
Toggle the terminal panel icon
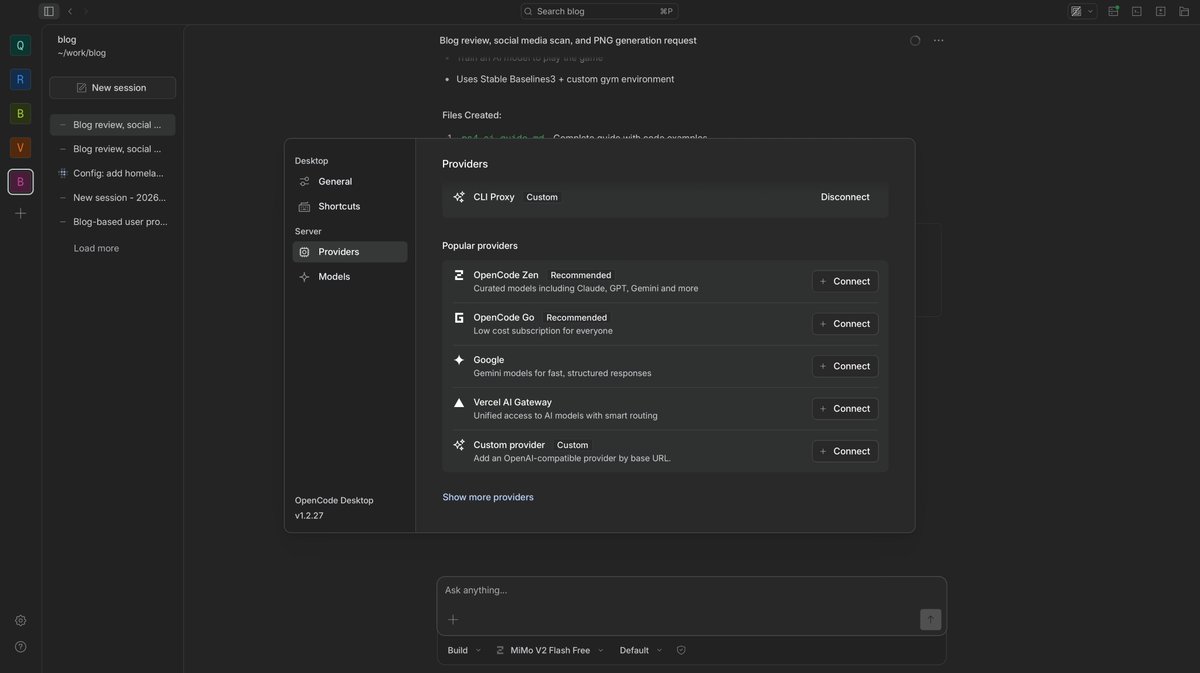click(1137, 11)
